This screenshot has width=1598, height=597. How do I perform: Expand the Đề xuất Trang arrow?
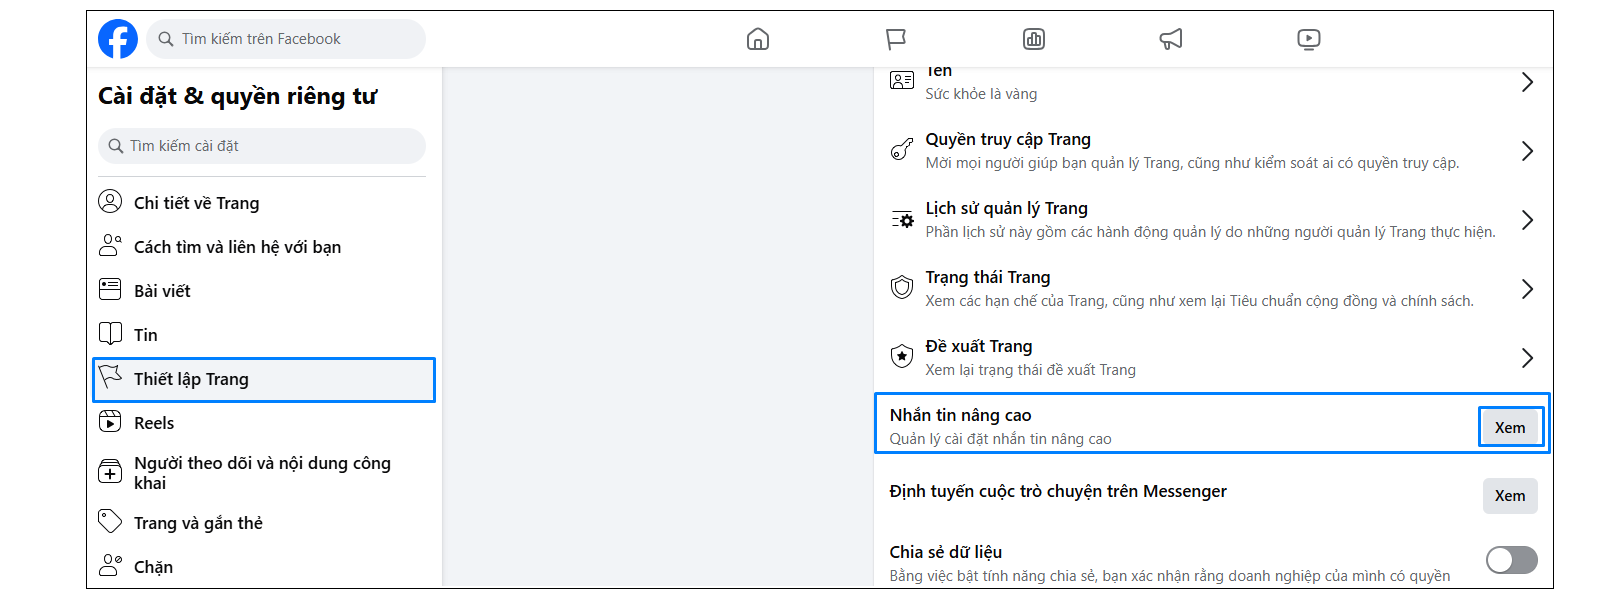pyautogui.click(x=1526, y=358)
